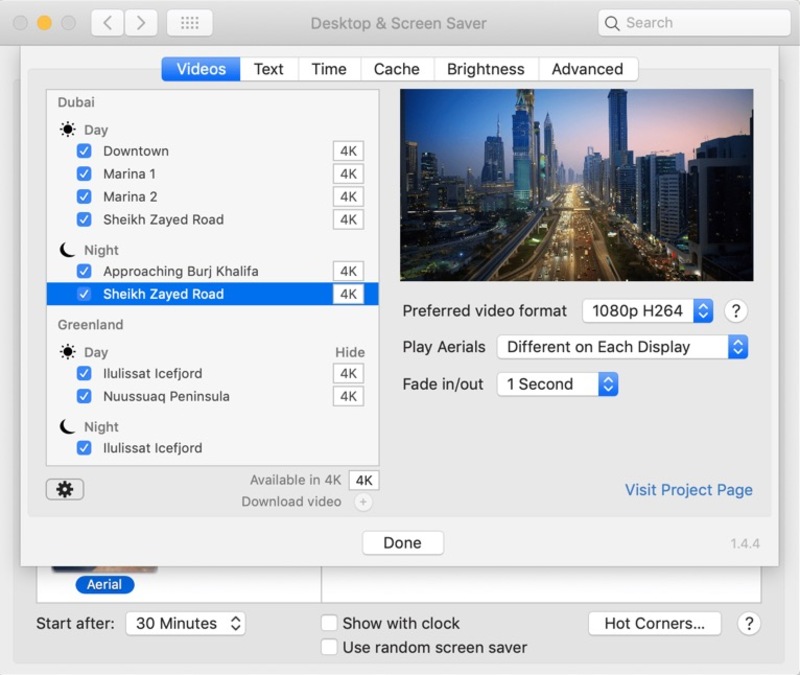Click the search magnifier icon

click(x=612, y=23)
